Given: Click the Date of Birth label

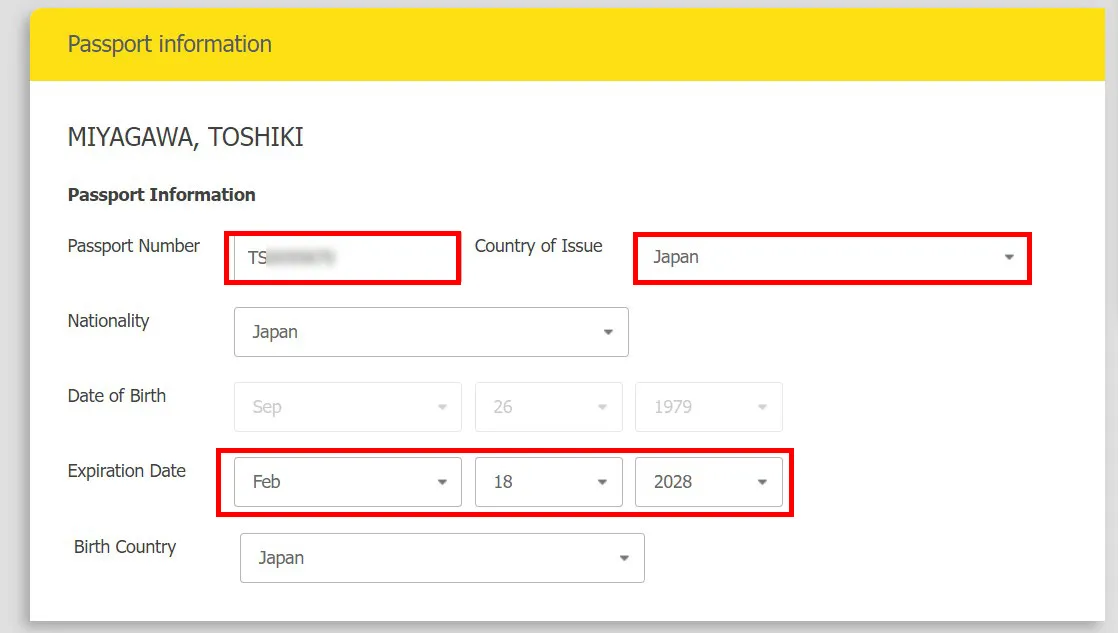Looking at the screenshot, I should [x=117, y=396].
